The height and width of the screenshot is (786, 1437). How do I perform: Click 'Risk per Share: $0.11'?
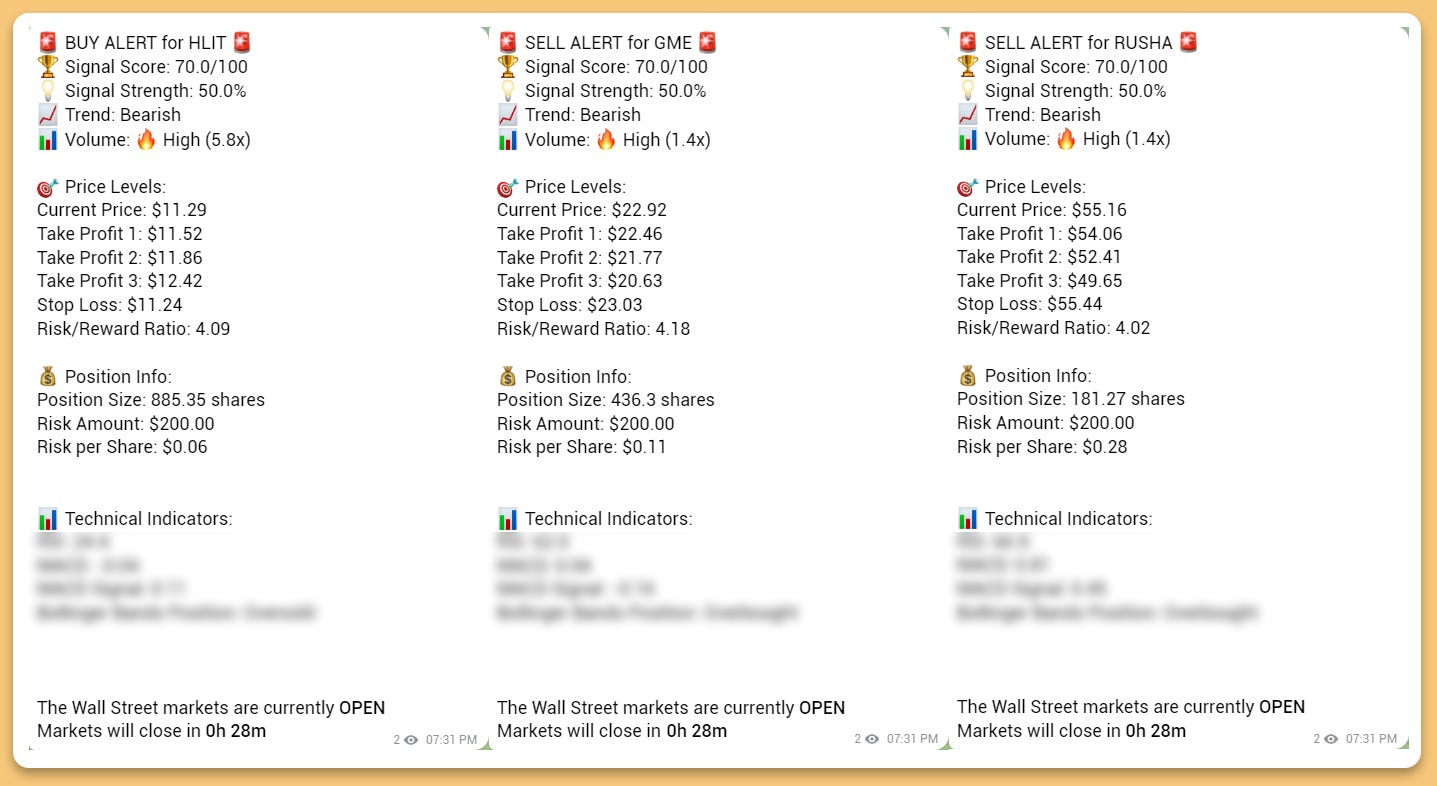click(582, 447)
